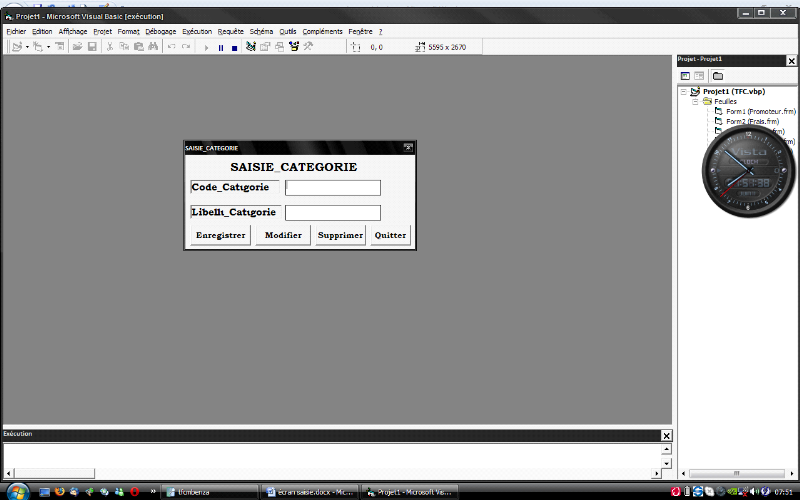Open the ? help menu
This screenshot has width=800, height=500.
coord(381,32)
